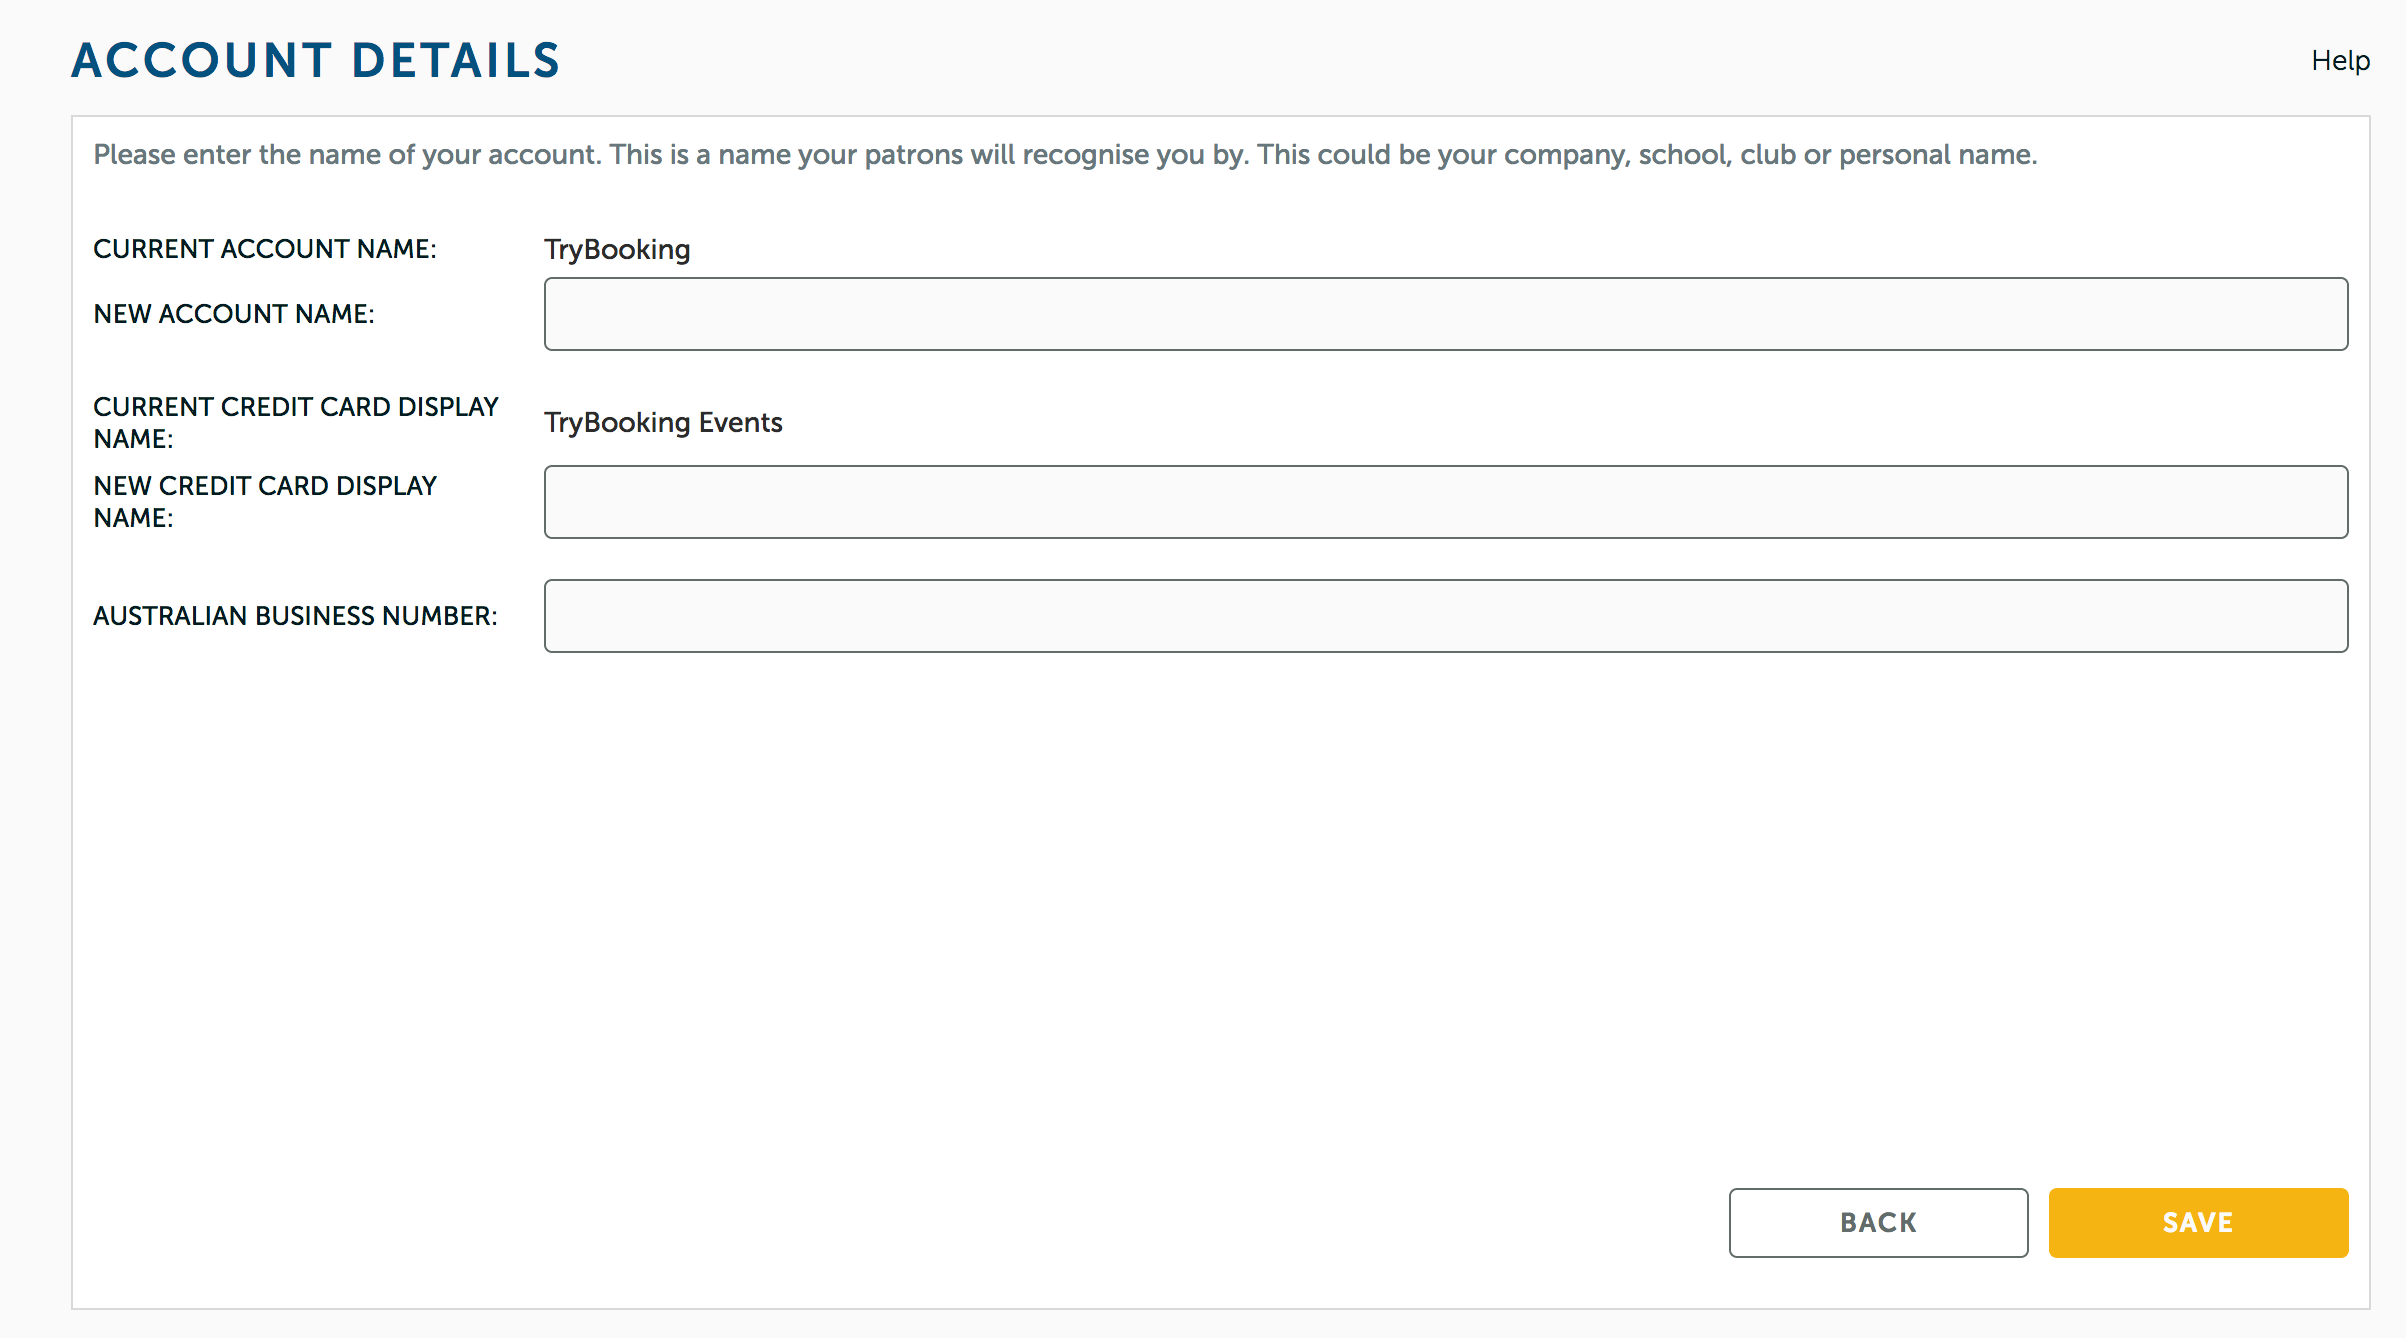The image size is (2406, 1338).
Task: Save the account details
Action: [2198, 1222]
